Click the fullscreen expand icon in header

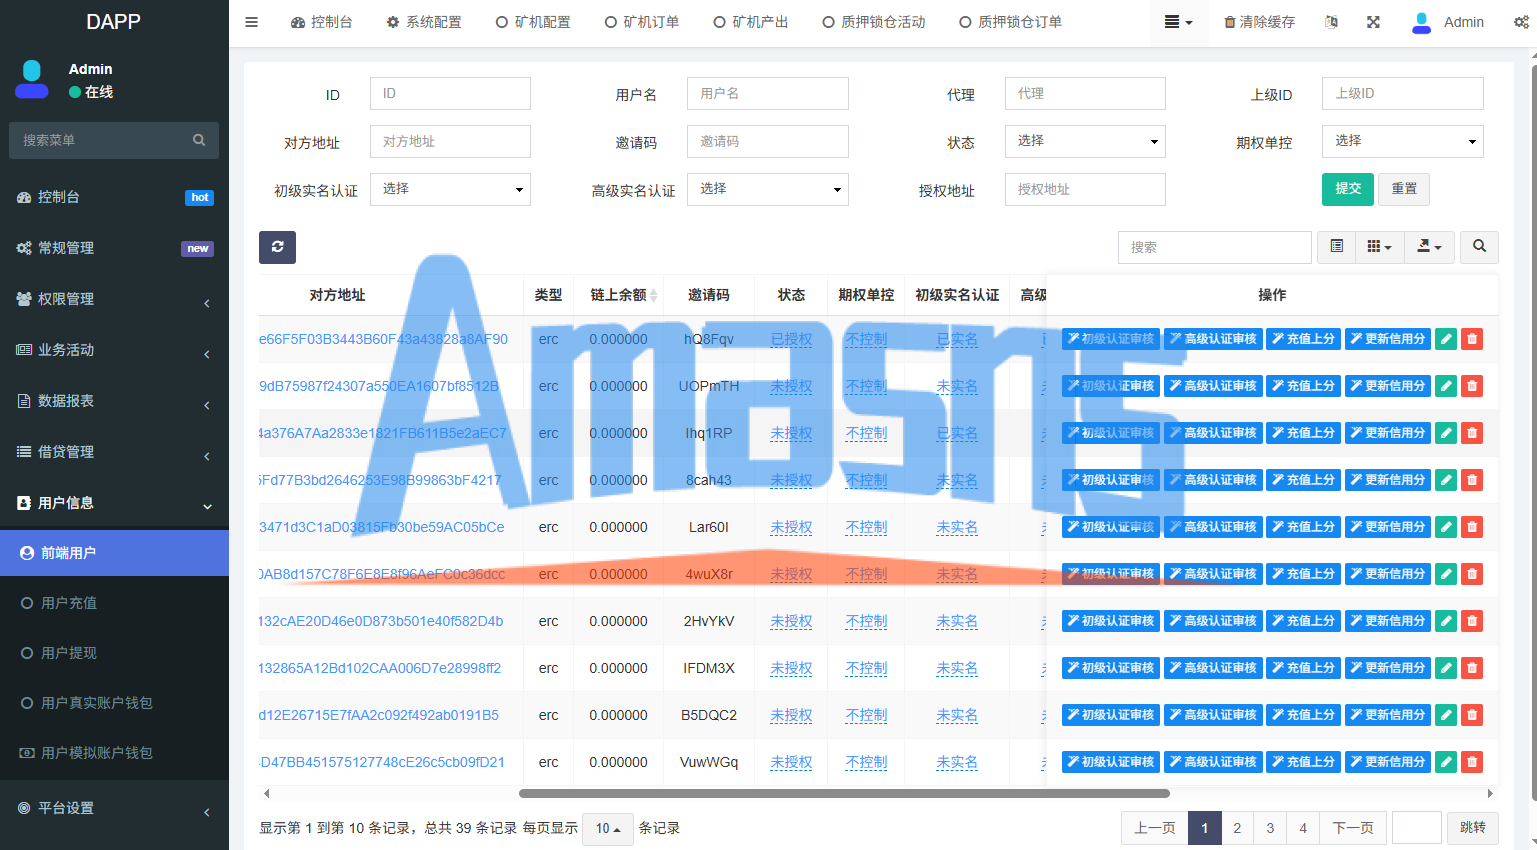1373,22
